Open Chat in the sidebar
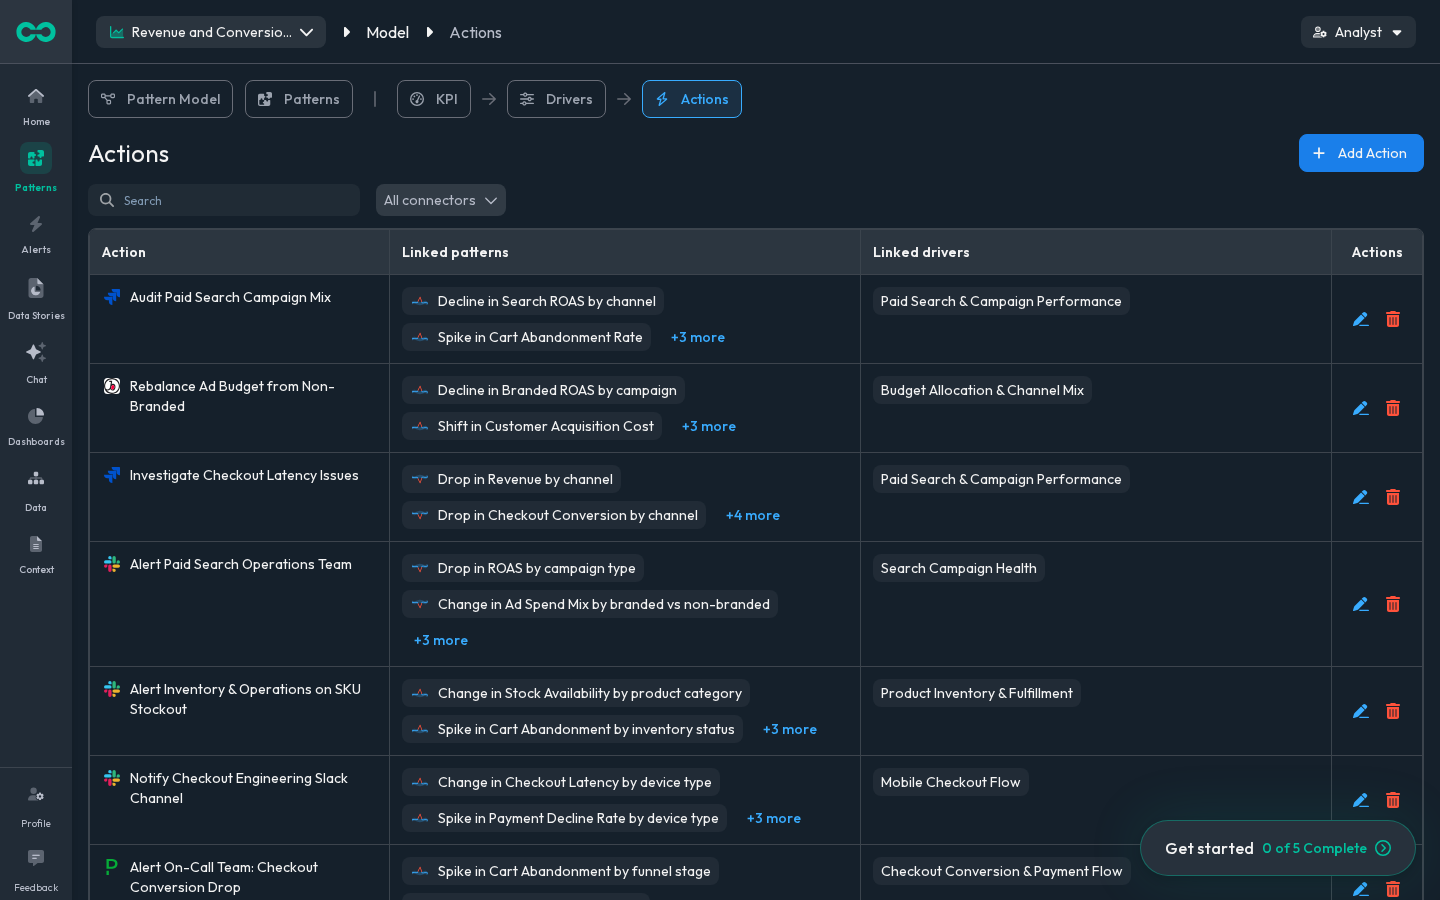This screenshot has width=1440, height=900. click(x=36, y=362)
